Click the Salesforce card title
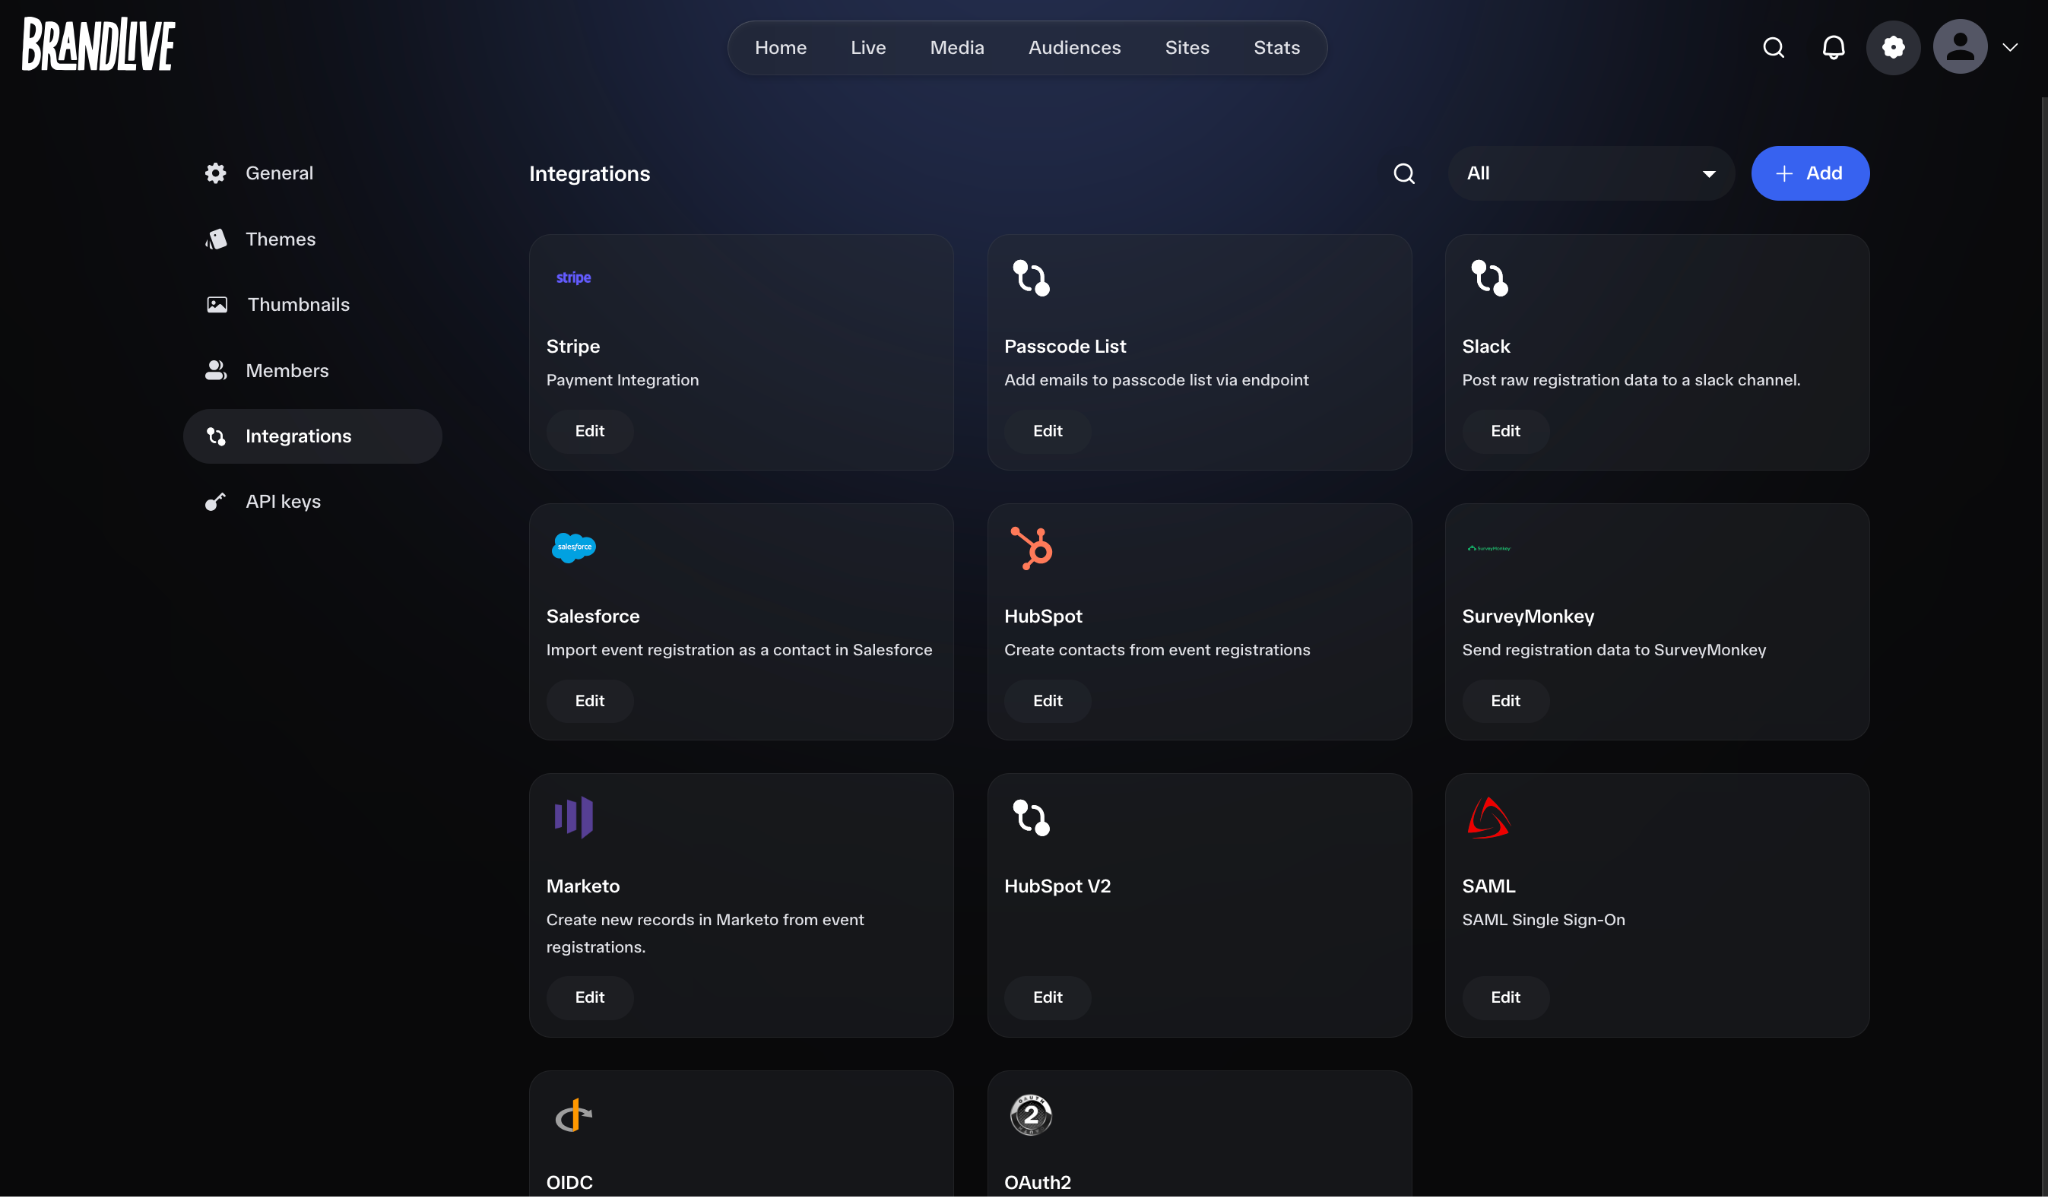The height and width of the screenshot is (1197, 2048). (593, 616)
